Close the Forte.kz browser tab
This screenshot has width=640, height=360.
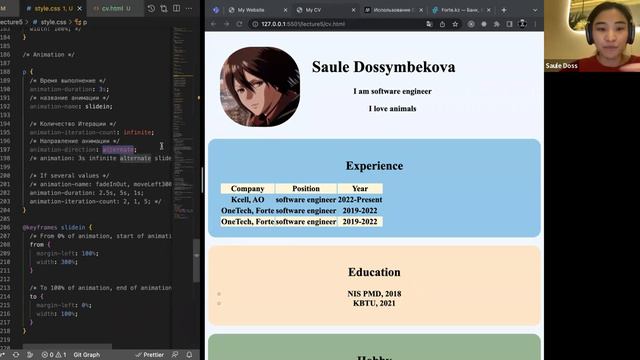[489, 10]
